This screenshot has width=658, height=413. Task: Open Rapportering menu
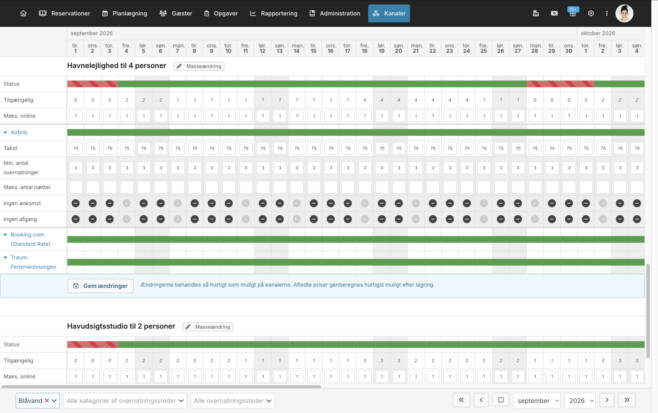tap(273, 13)
